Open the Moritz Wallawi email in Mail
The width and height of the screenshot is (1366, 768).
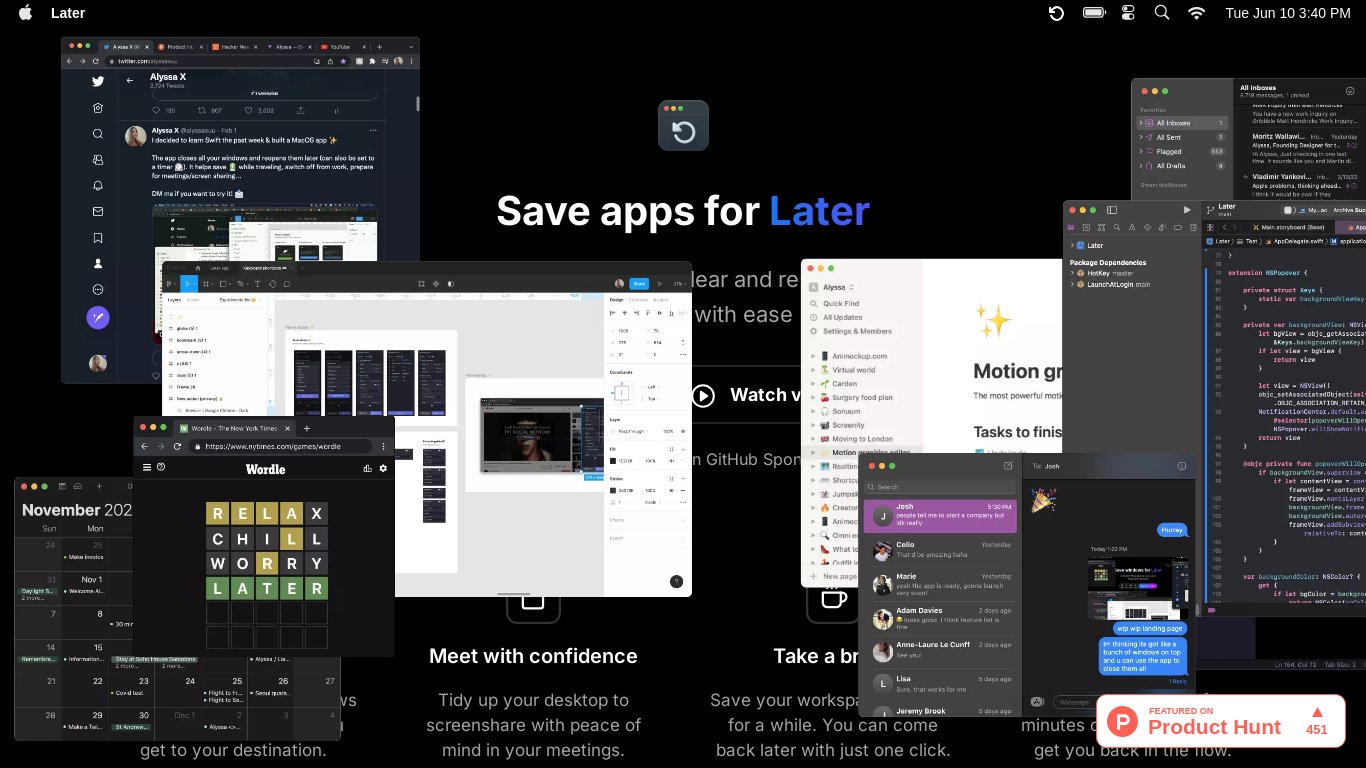tap(1304, 148)
